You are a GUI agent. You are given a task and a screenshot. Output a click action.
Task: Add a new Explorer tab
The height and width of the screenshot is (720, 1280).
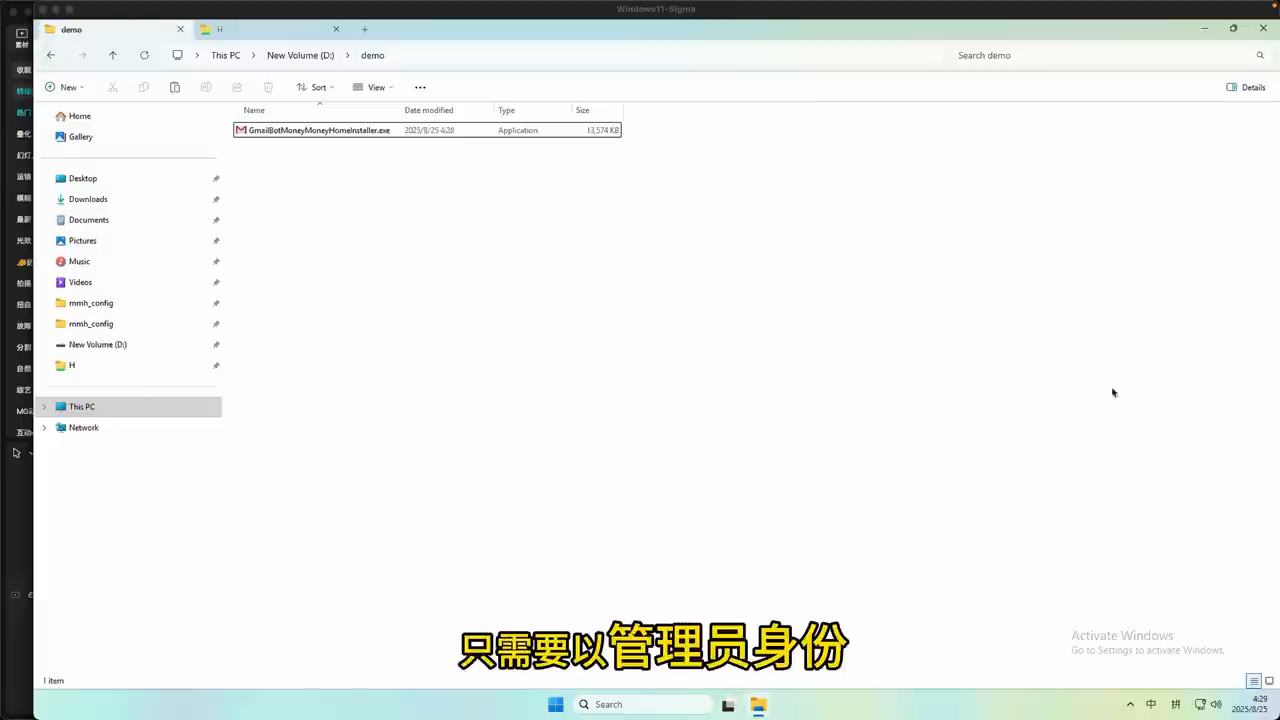click(x=365, y=29)
